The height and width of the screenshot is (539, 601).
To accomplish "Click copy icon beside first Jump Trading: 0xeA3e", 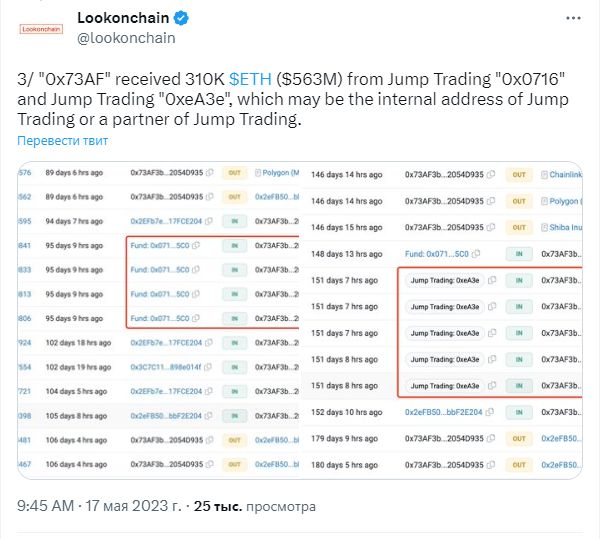I will tap(492, 280).
